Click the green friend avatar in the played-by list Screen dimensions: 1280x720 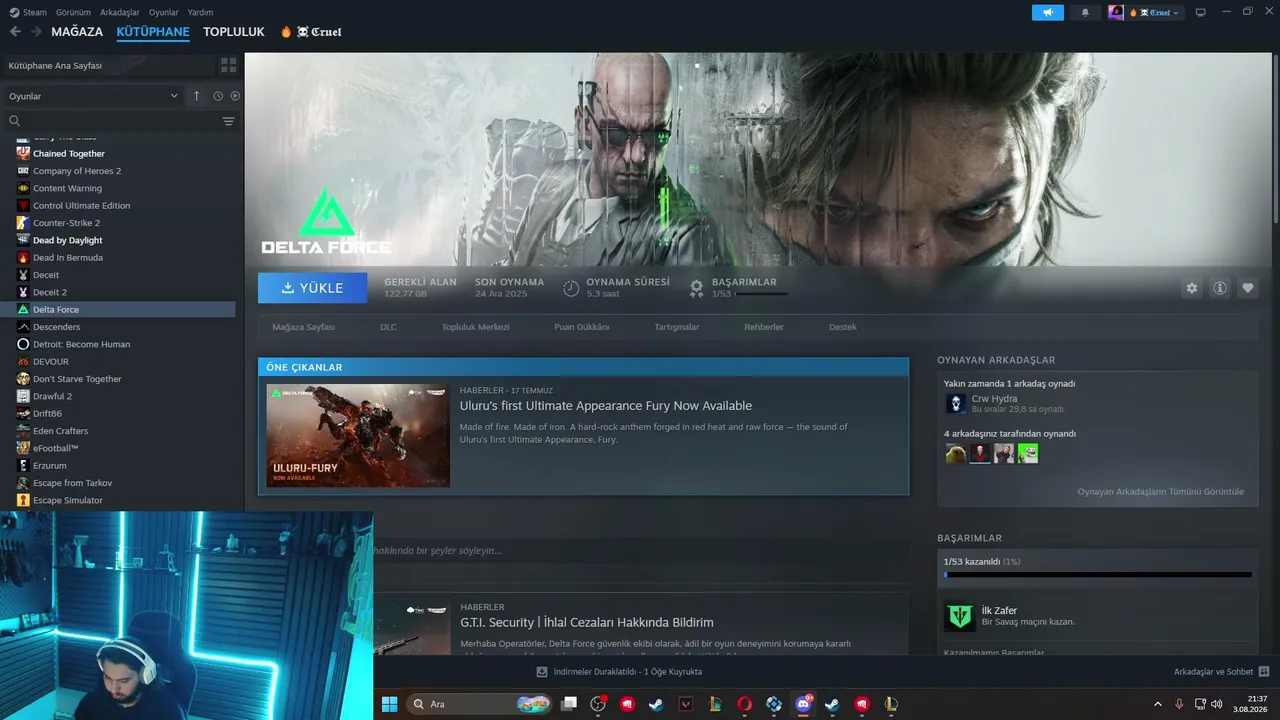[1028, 453]
